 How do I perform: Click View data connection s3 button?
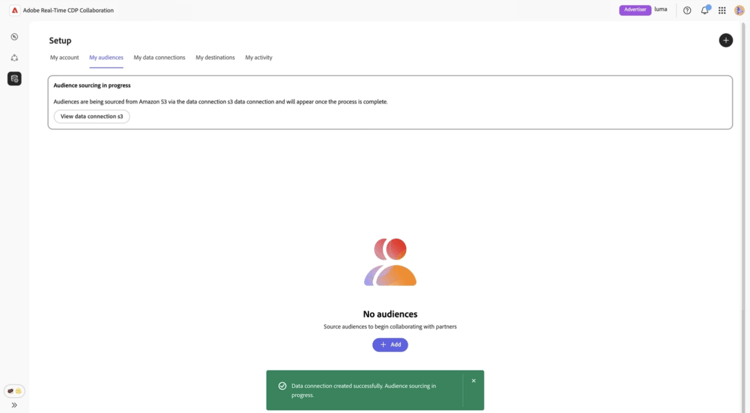(x=91, y=116)
